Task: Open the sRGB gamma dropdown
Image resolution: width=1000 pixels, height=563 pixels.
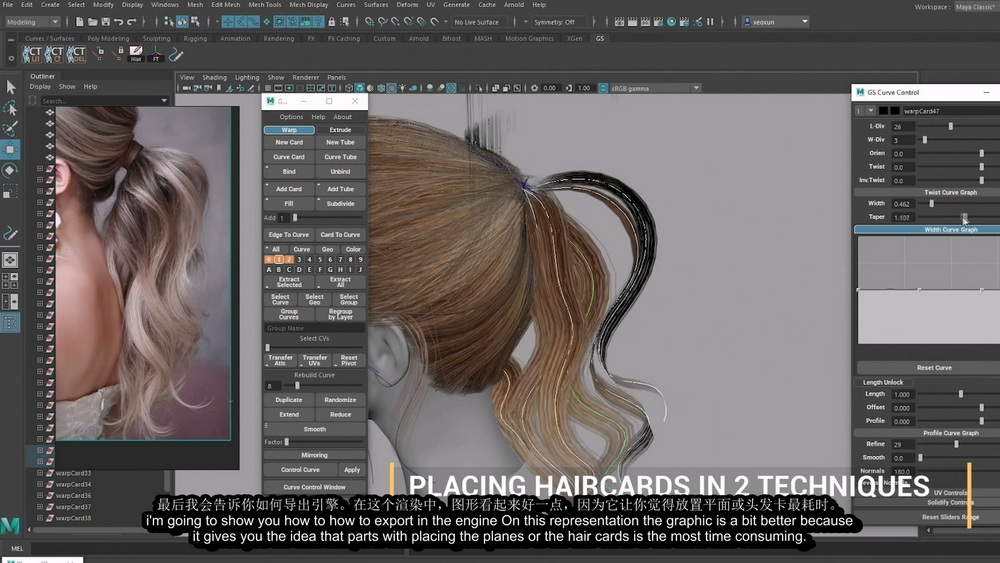Action: click(655, 88)
